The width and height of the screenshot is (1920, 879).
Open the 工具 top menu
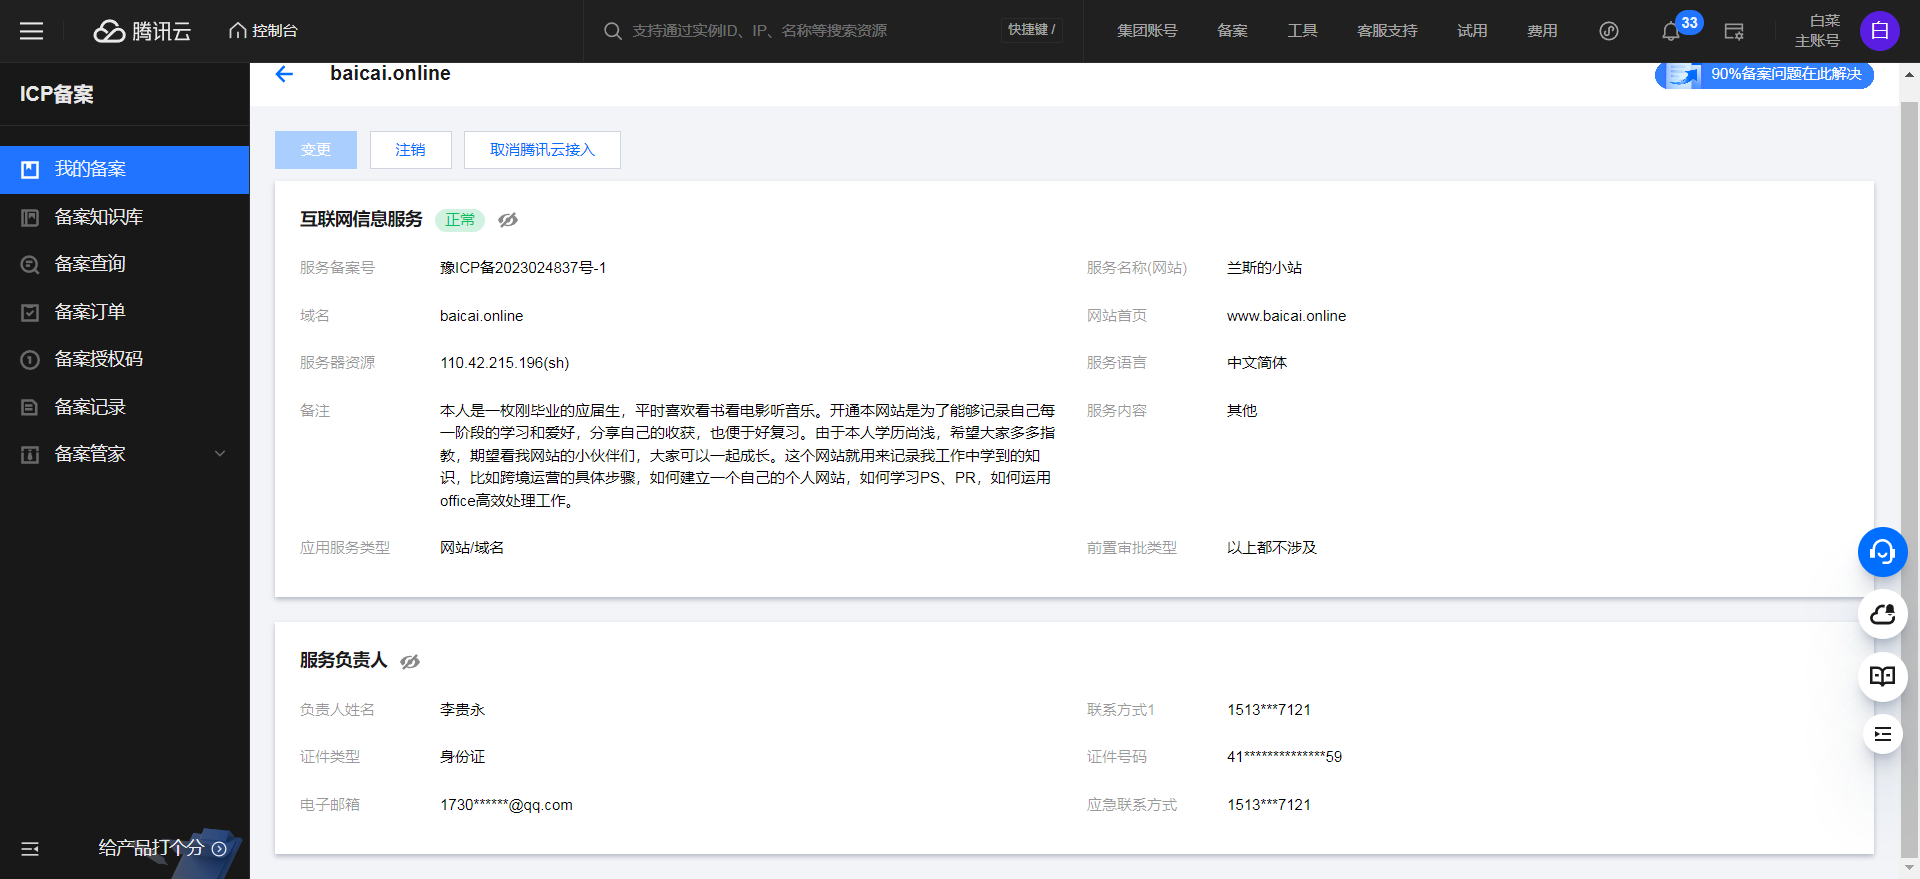(1302, 31)
